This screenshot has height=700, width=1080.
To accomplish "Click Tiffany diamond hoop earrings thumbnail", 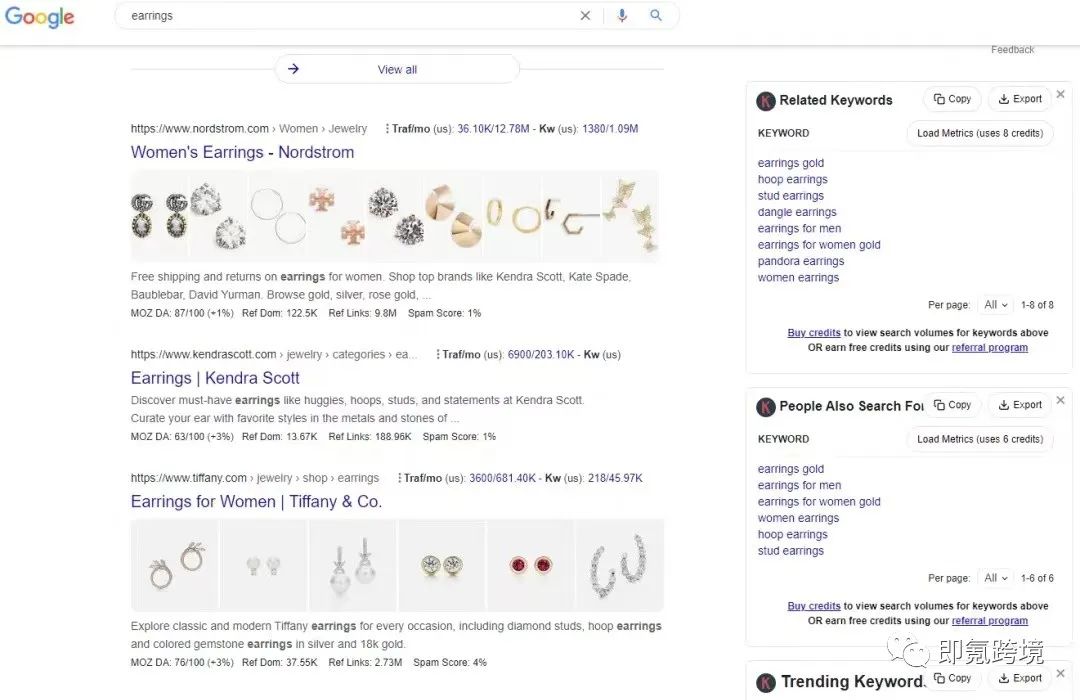I will [619, 566].
